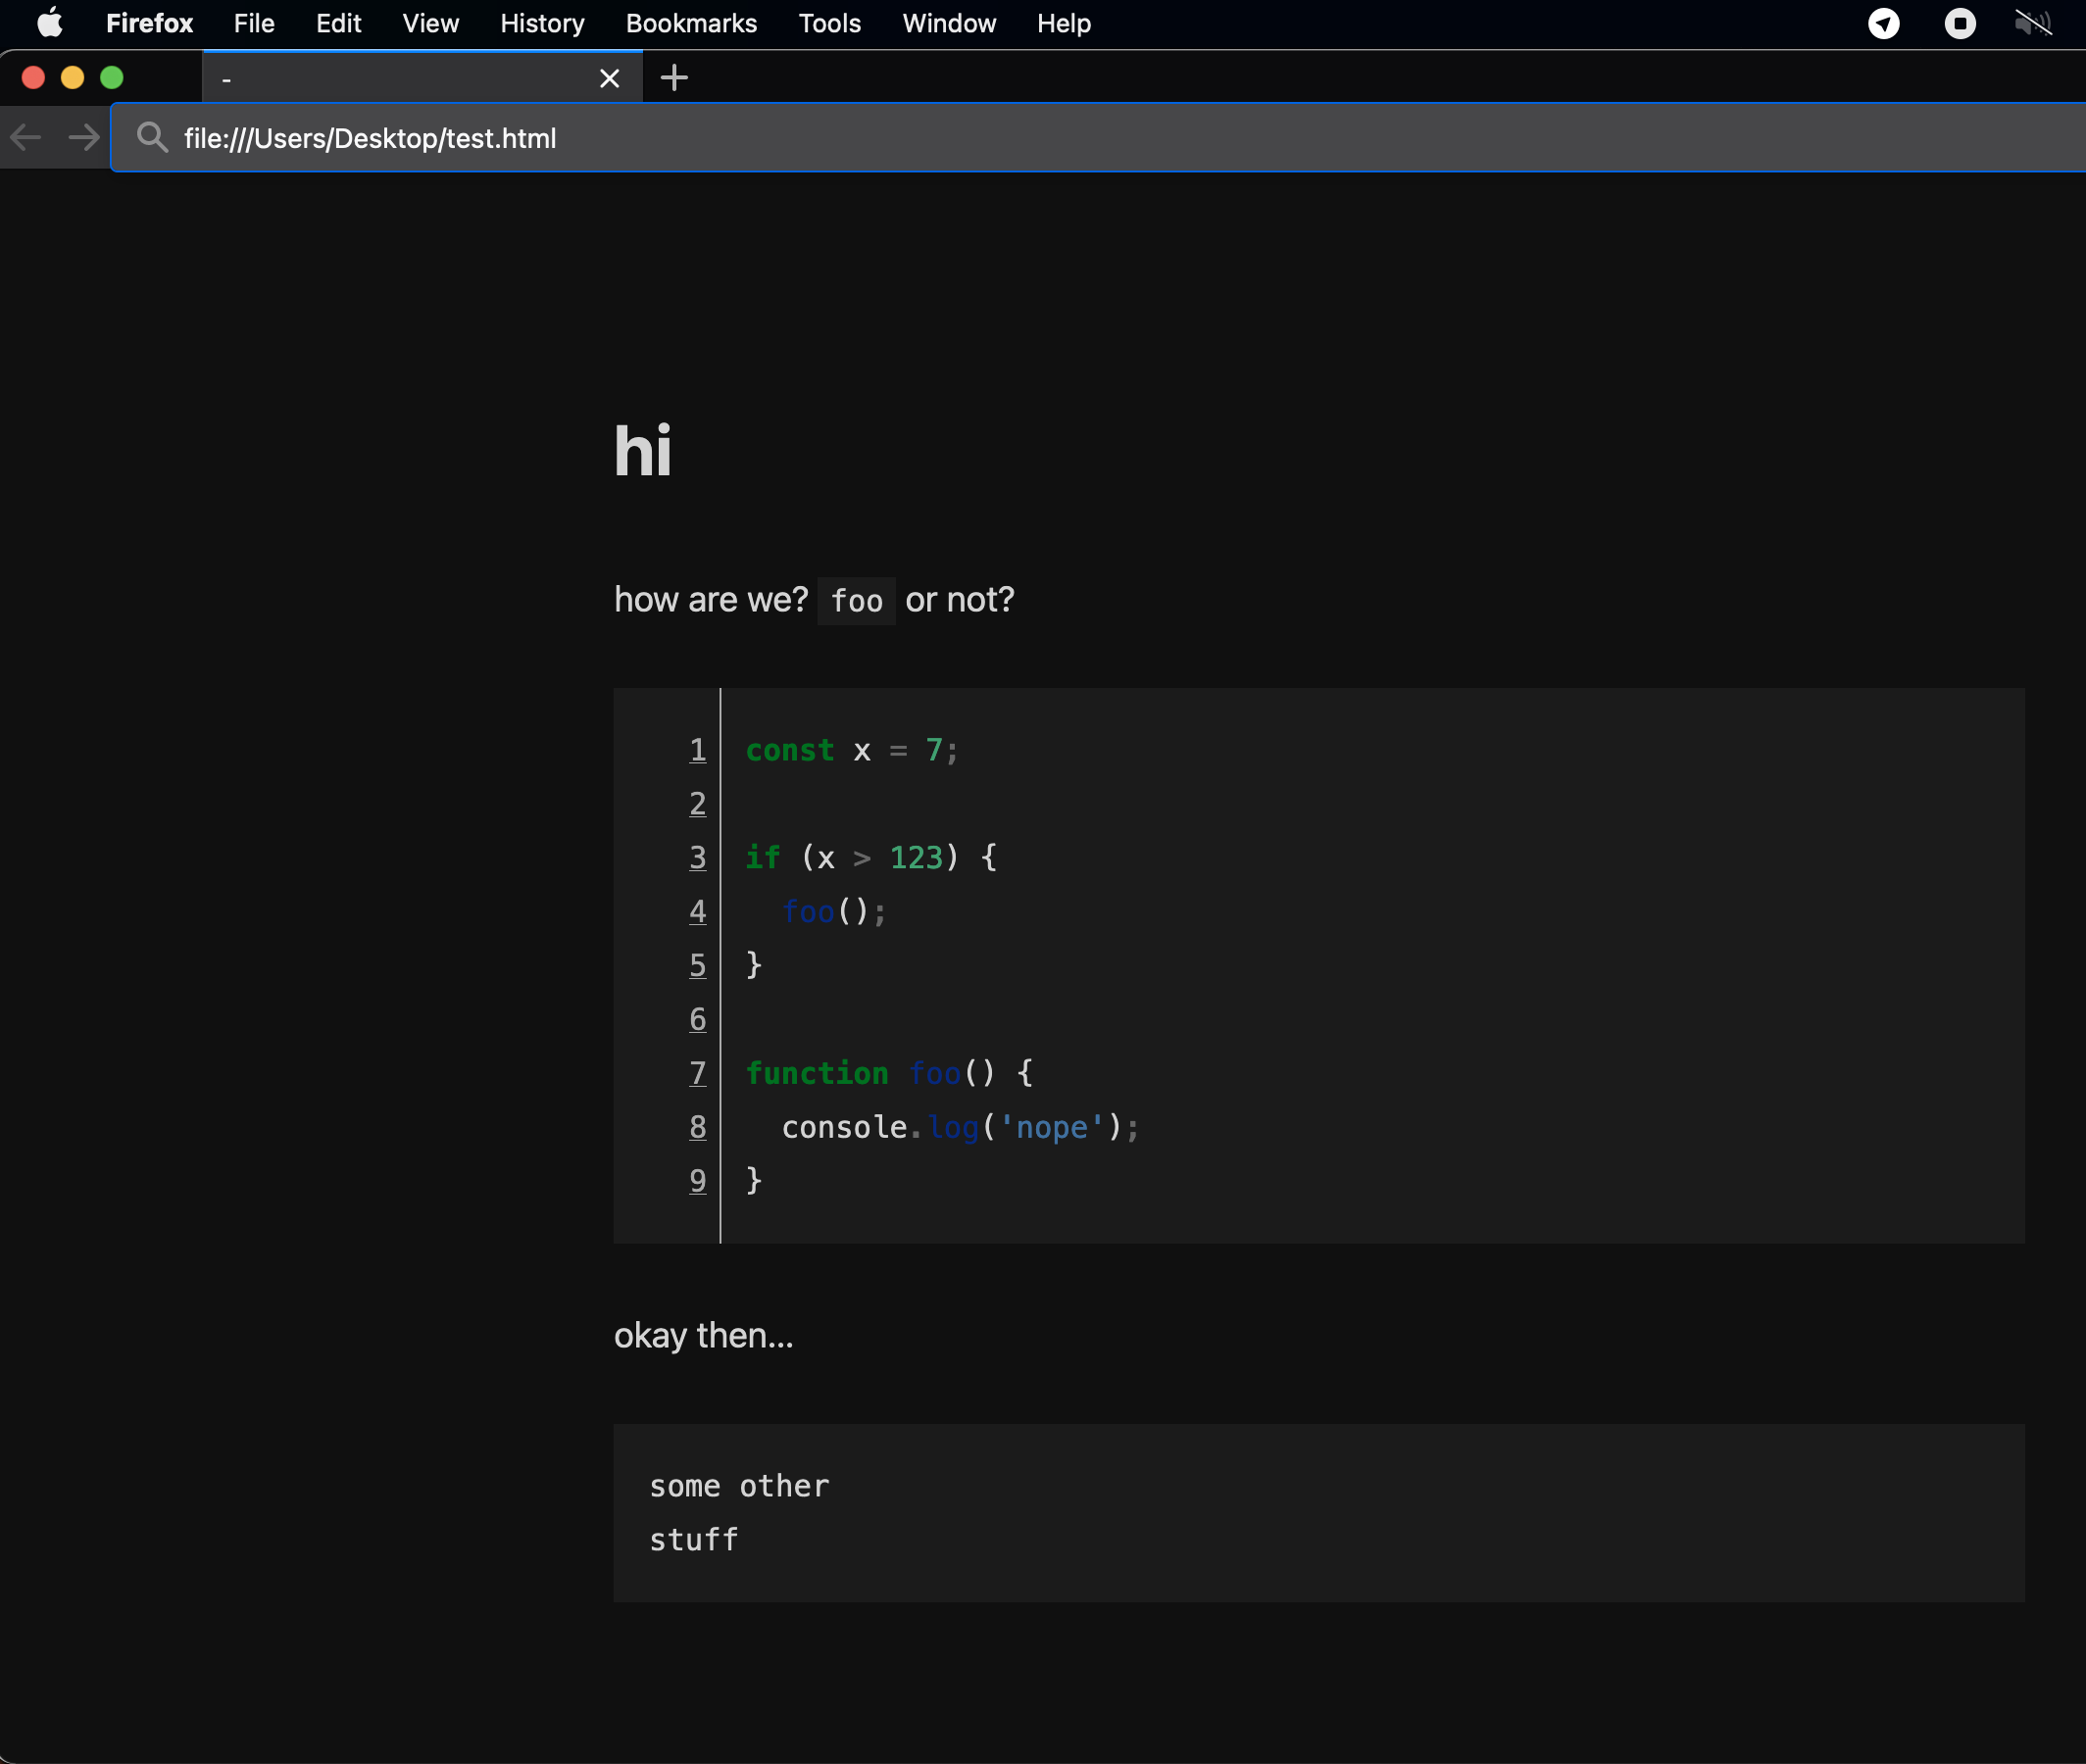
Task: Click 'some other' text in second block
Action: point(739,1487)
